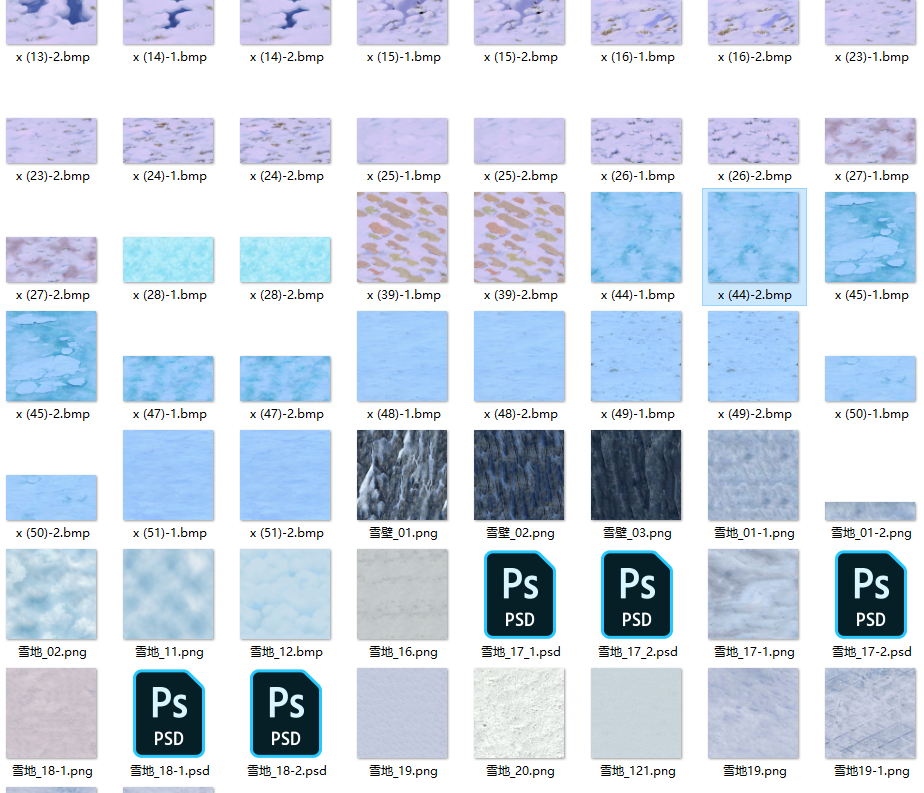Select the x (39)-1.bmp orange-patched texture
This screenshot has height=793, width=924.
click(403, 238)
